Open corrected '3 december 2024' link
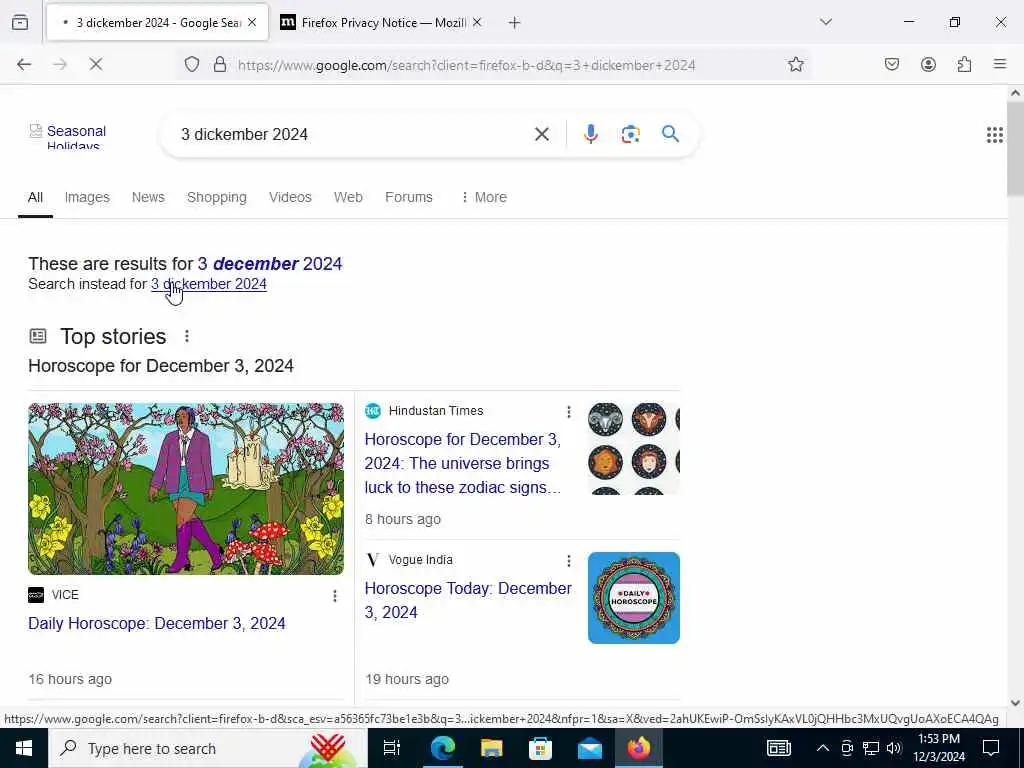 (x=270, y=264)
